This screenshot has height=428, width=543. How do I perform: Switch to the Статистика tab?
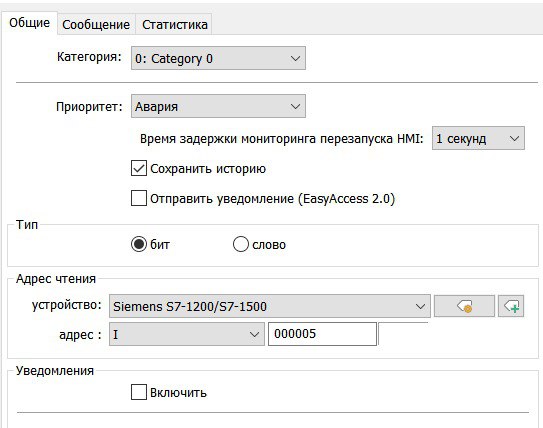pyautogui.click(x=175, y=24)
